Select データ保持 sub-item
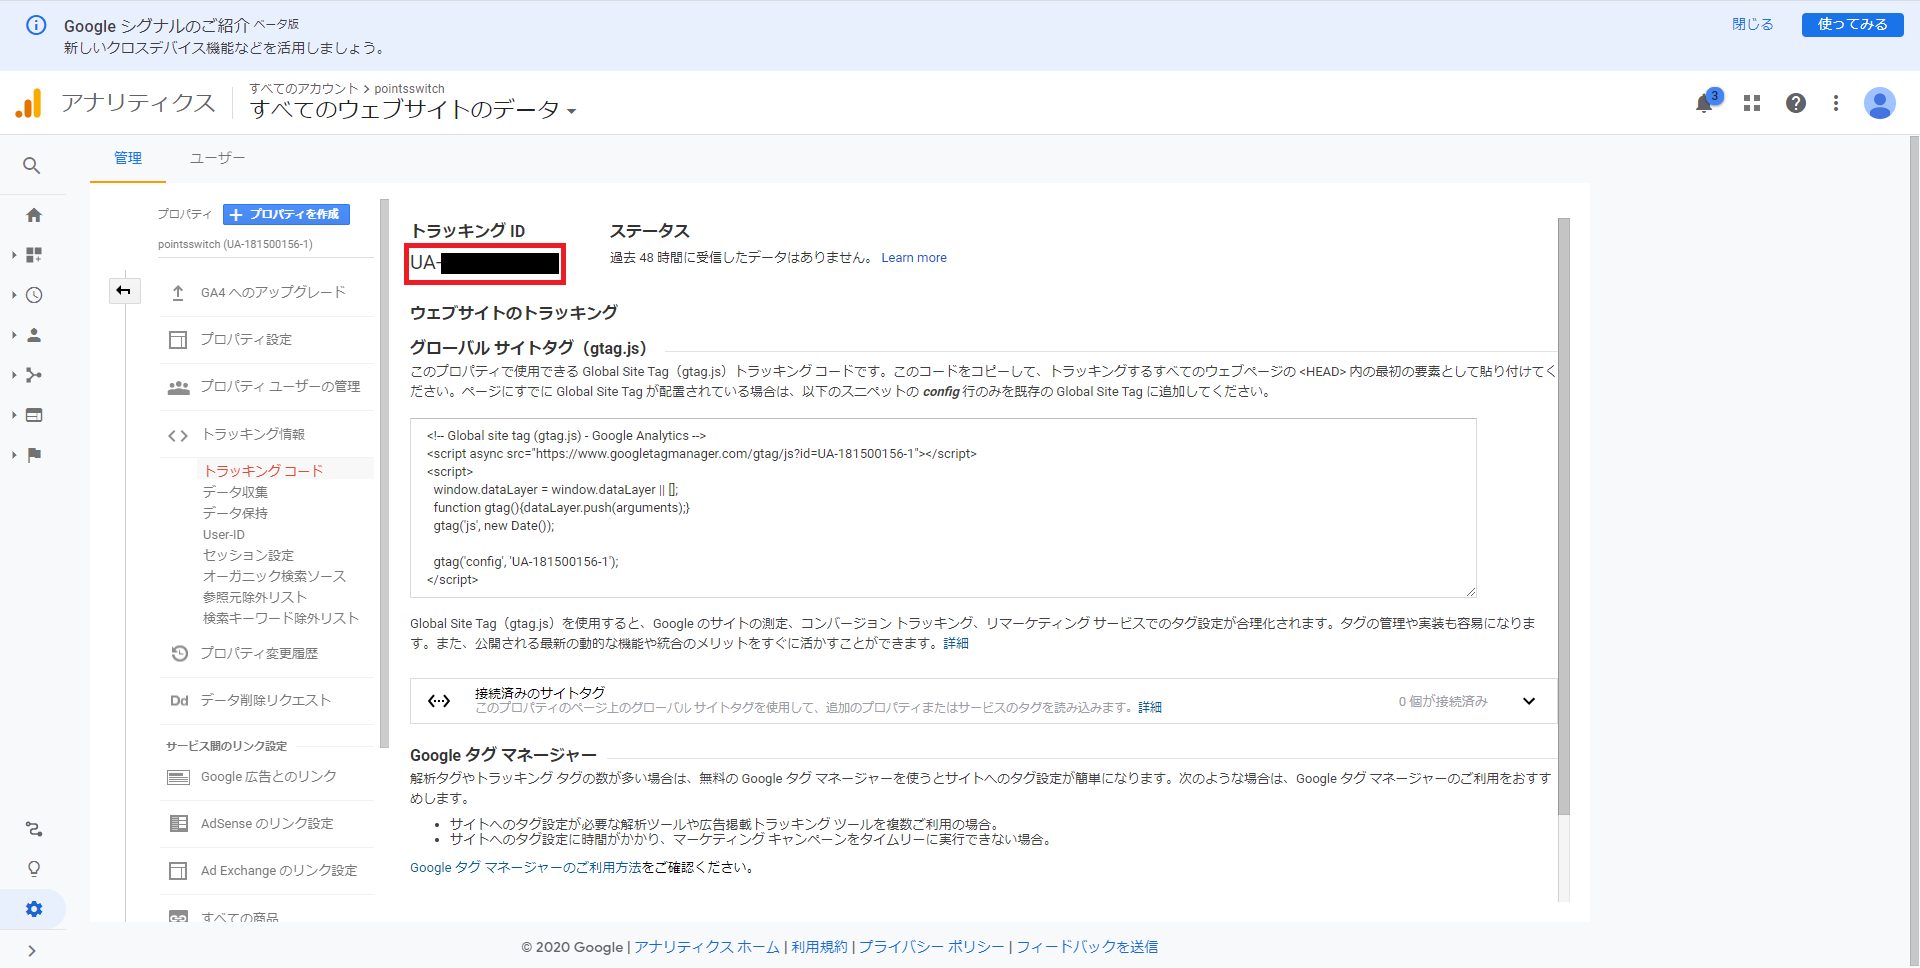 [x=236, y=513]
